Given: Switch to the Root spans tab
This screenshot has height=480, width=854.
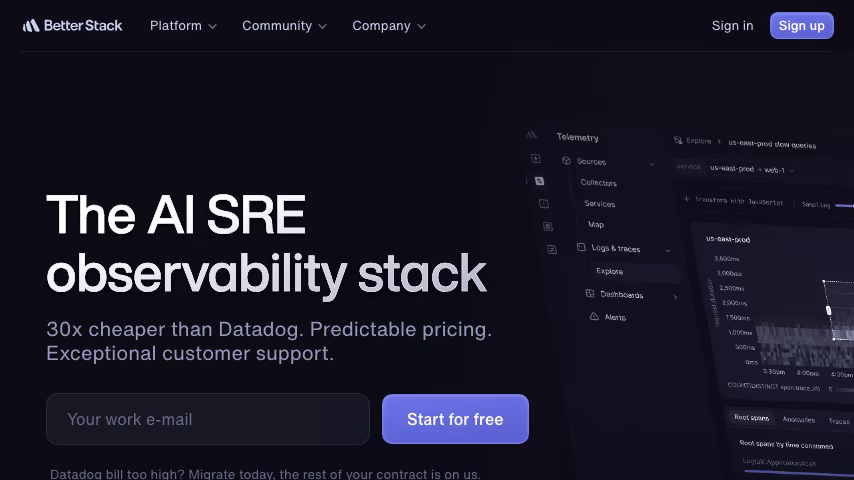Looking at the screenshot, I should (x=751, y=417).
